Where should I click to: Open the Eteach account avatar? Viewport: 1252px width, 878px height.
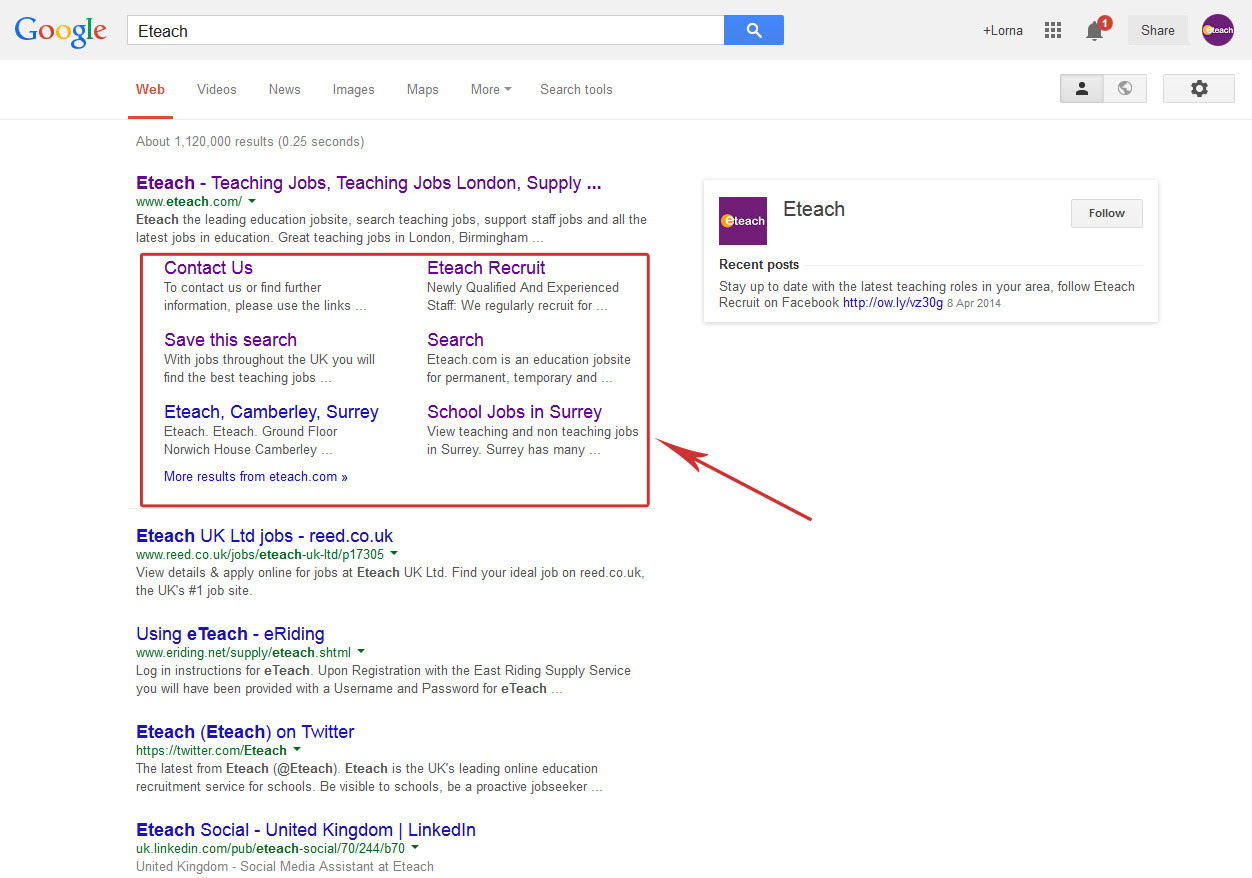1218,30
